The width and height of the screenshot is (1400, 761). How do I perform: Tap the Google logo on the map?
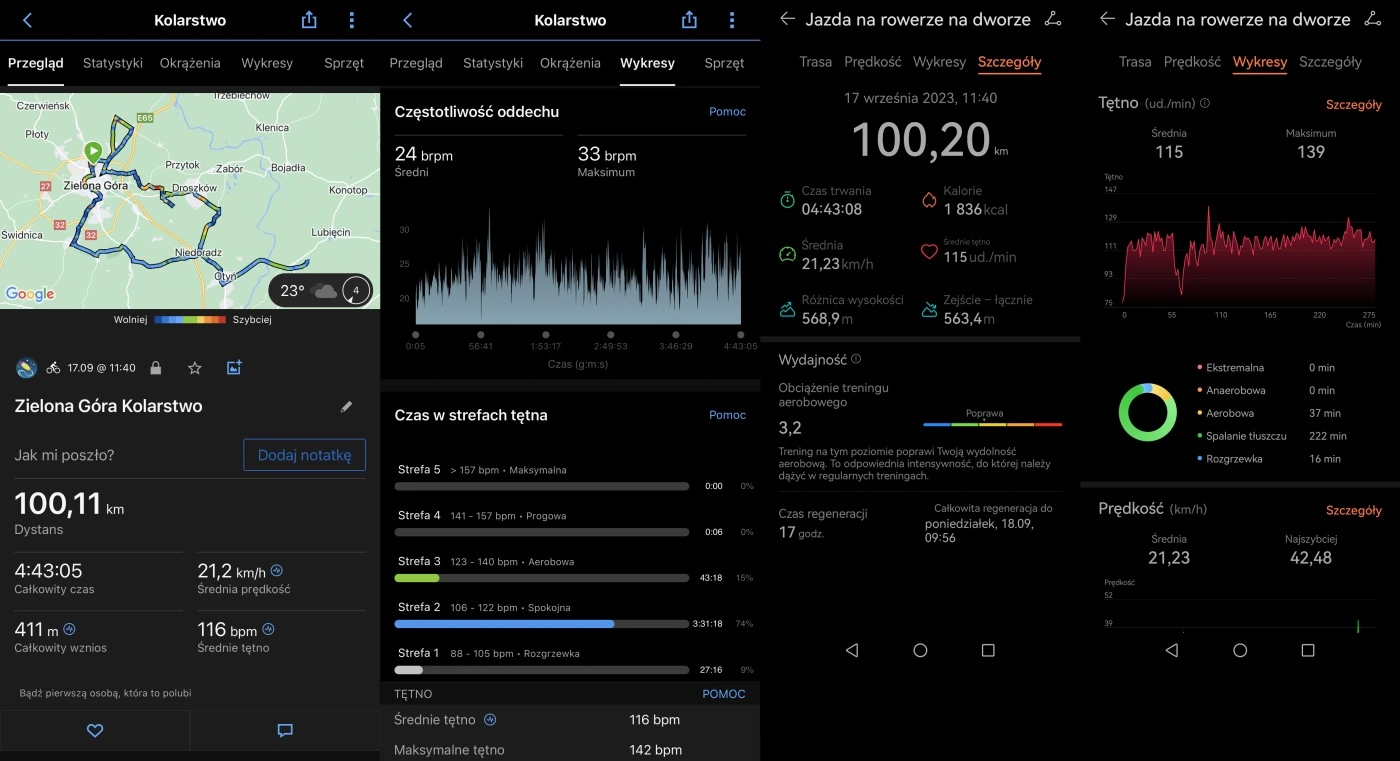(x=28, y=294)
